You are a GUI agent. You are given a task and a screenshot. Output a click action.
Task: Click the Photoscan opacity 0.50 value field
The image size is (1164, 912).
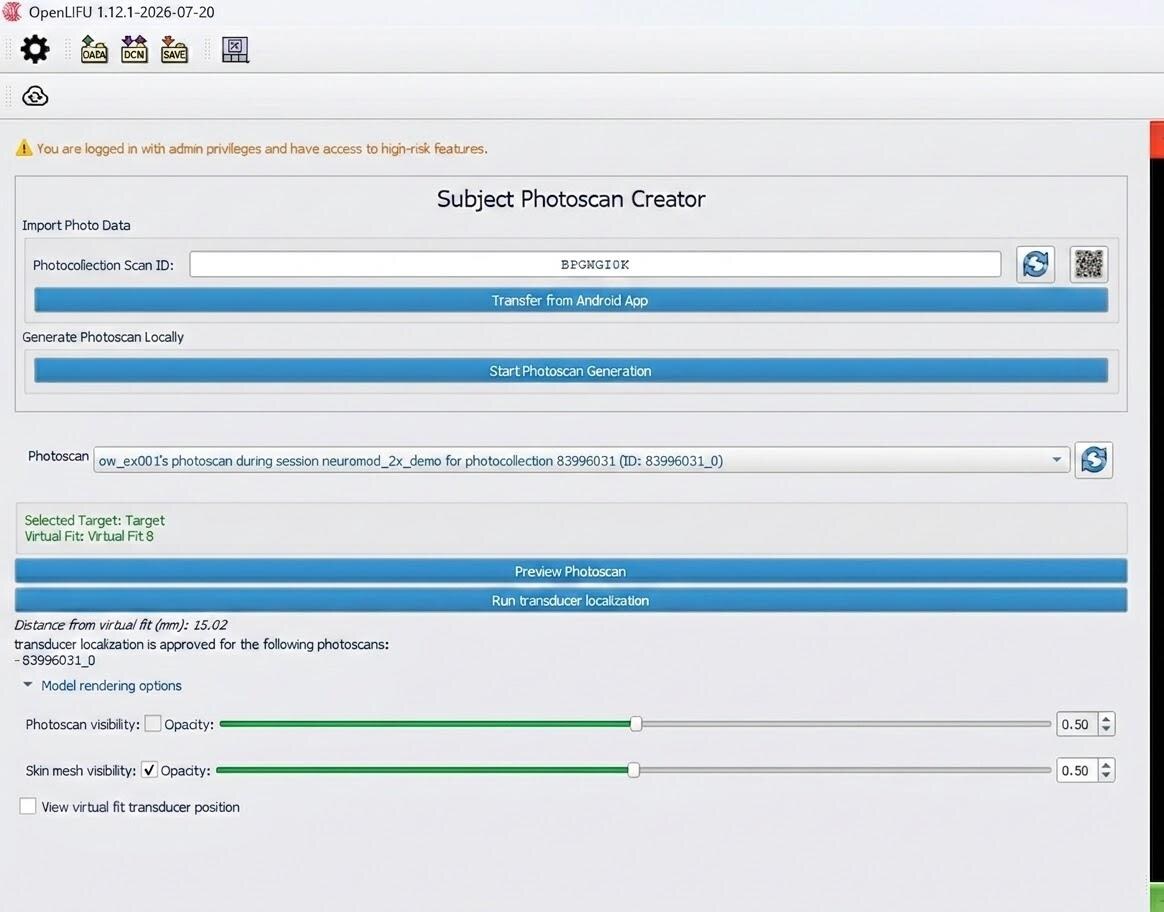[x=1077, y=724]
